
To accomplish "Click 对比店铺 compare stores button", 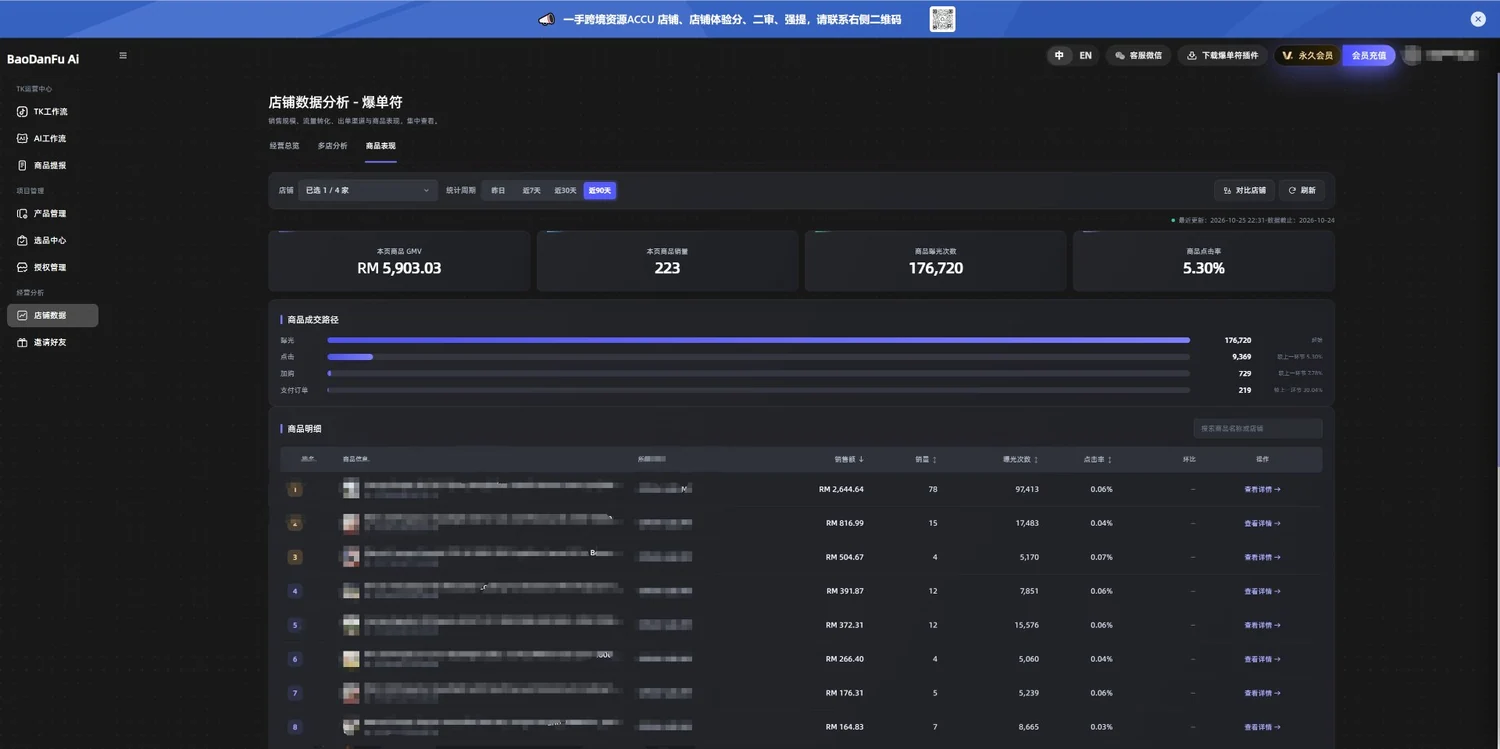I will pyautogui.click(x=1244, y=190).
